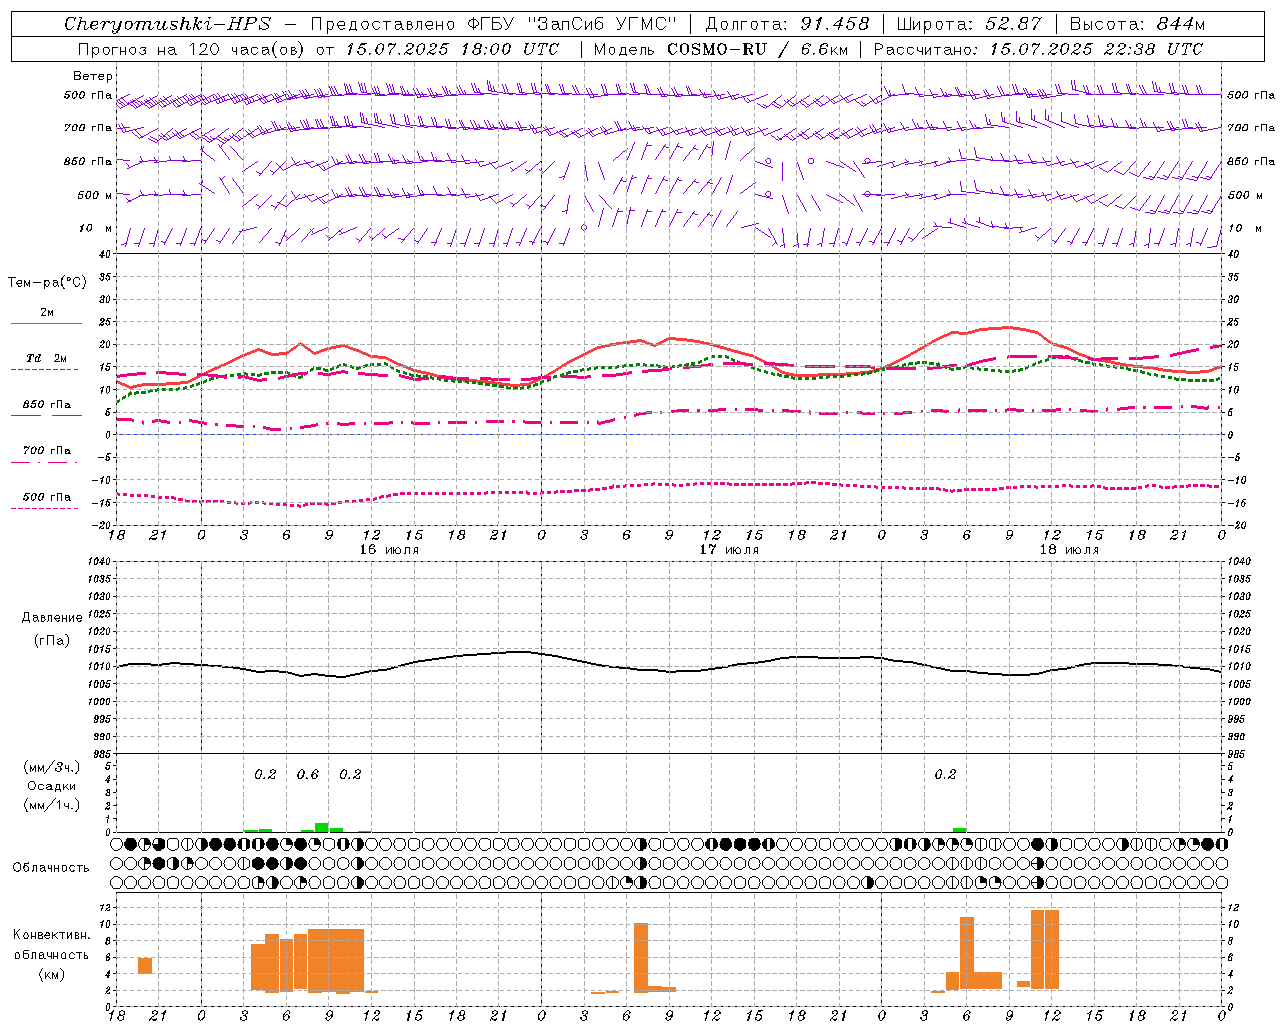The width and height of the screenshot is (1280, 1024).
Task: Select the red '2м' temperature legend line
Action: pos(46,323)
